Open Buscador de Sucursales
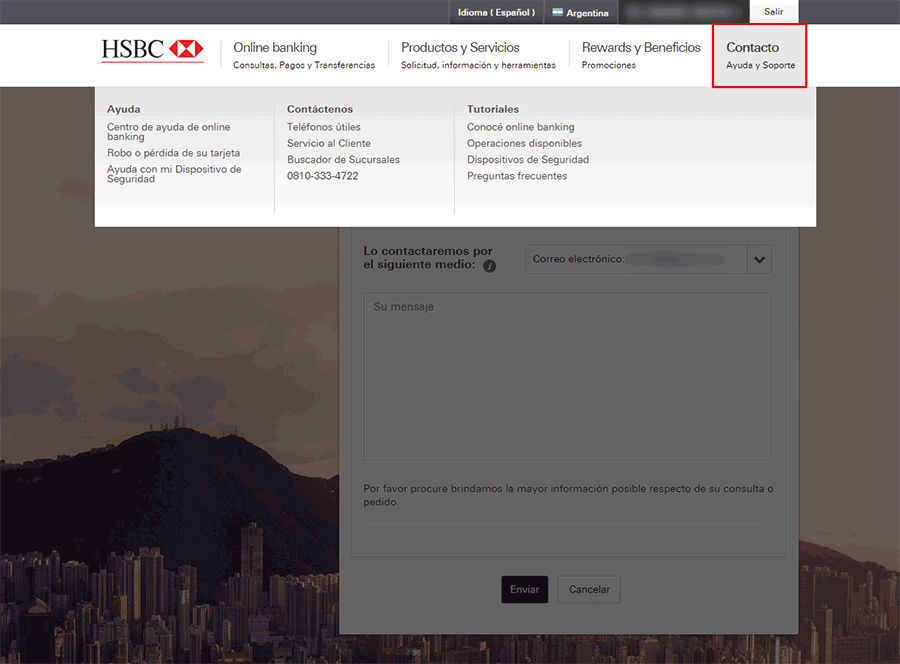This screenshot has height=664, width=900. coord(343,160)
